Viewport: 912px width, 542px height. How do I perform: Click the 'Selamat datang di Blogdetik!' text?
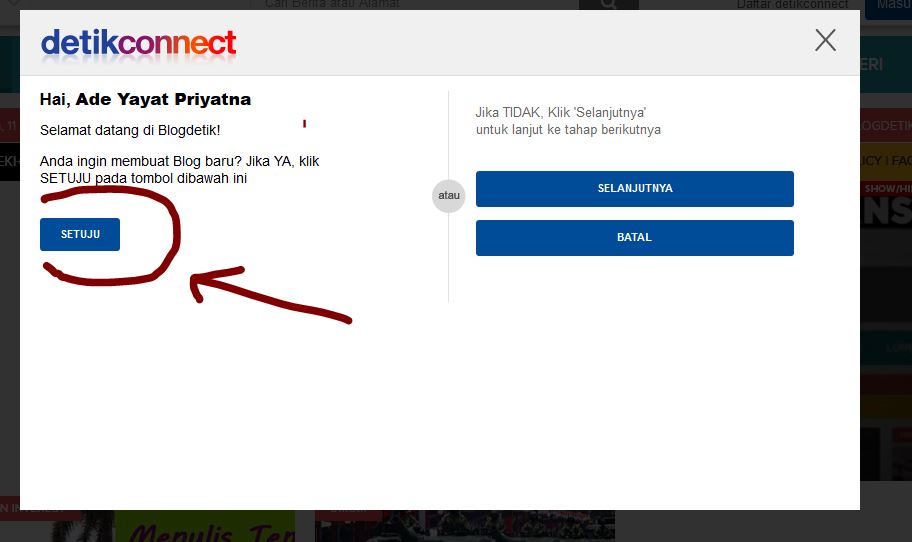click(x=130, y=130)
